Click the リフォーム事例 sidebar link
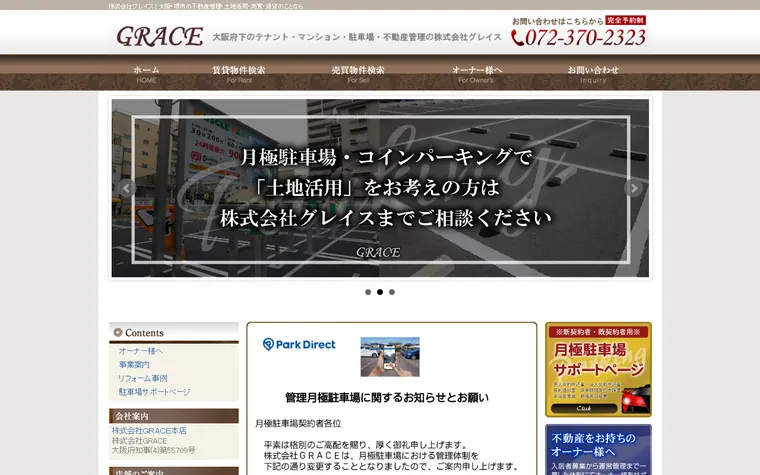 [142, 378]
